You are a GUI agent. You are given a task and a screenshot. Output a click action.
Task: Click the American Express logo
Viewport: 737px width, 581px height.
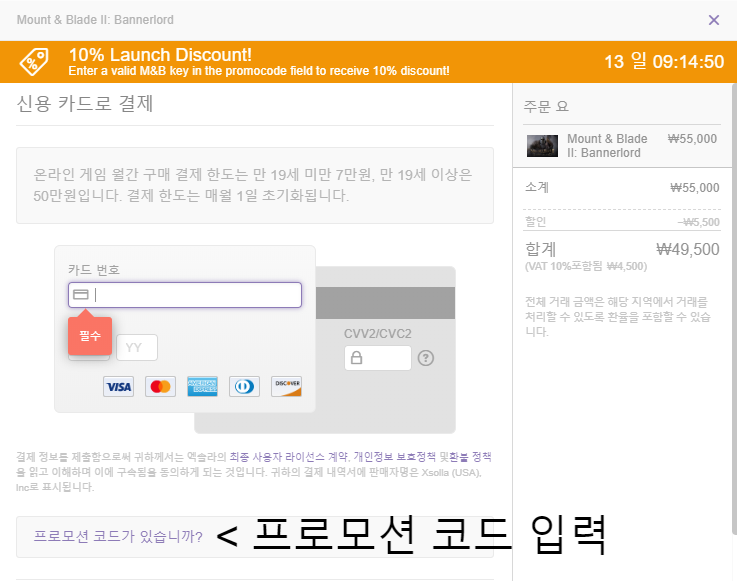pyautogui.click(x=202, y=386)
